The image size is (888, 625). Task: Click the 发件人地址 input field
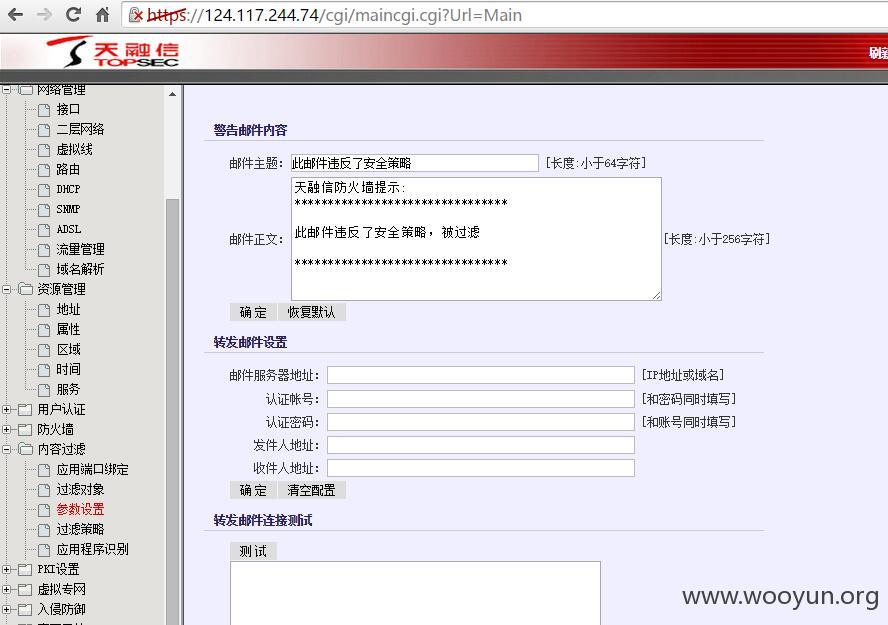(x=481, y=445)
